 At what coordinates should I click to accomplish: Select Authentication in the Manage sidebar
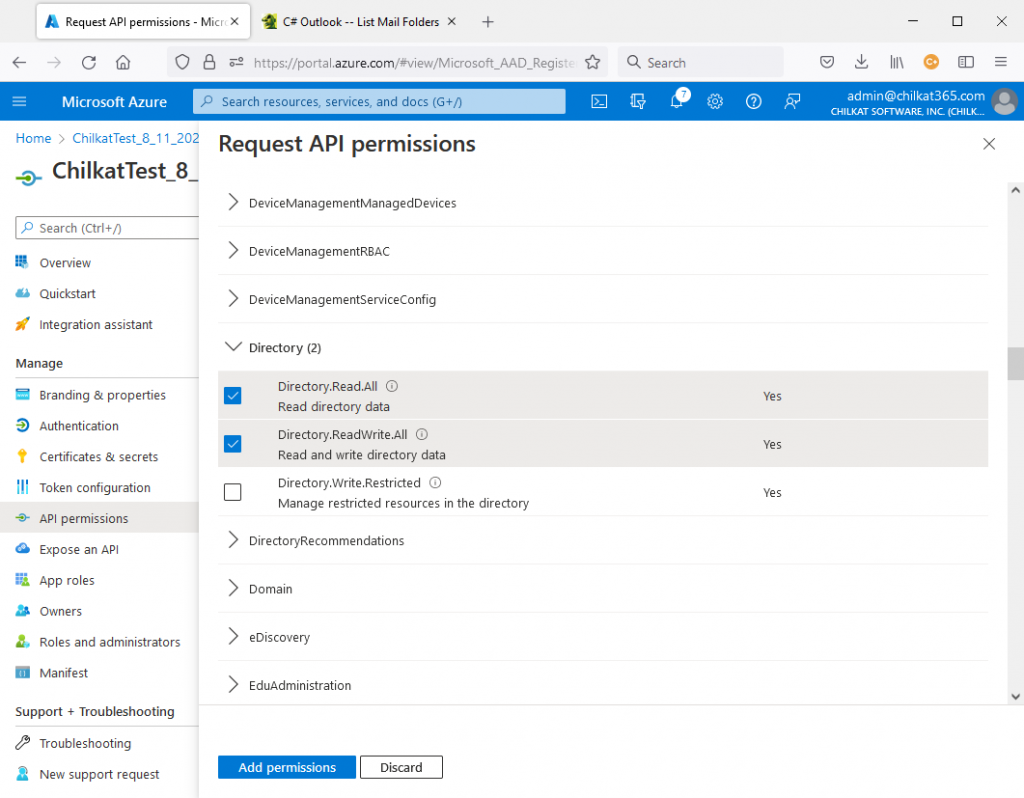click(76, 425)
